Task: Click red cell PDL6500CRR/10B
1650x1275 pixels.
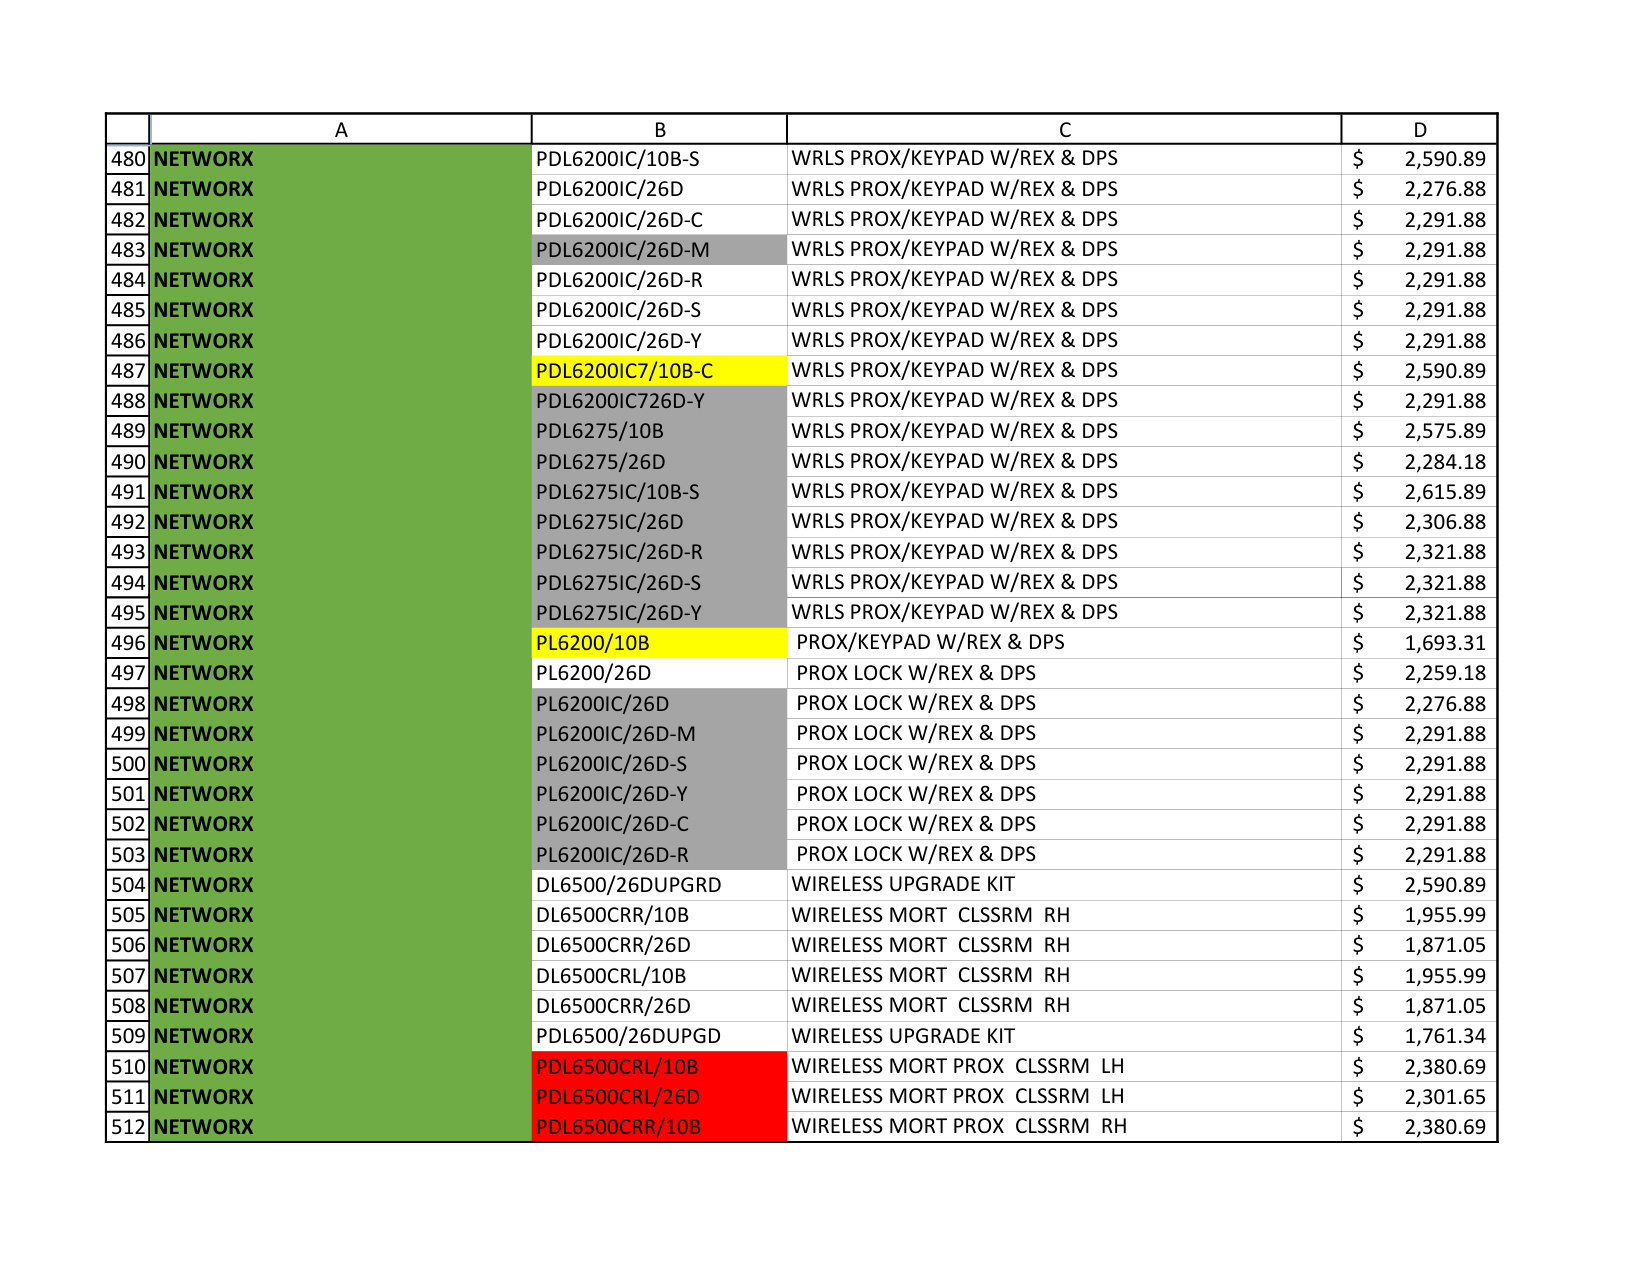Action: point(659,1127)
